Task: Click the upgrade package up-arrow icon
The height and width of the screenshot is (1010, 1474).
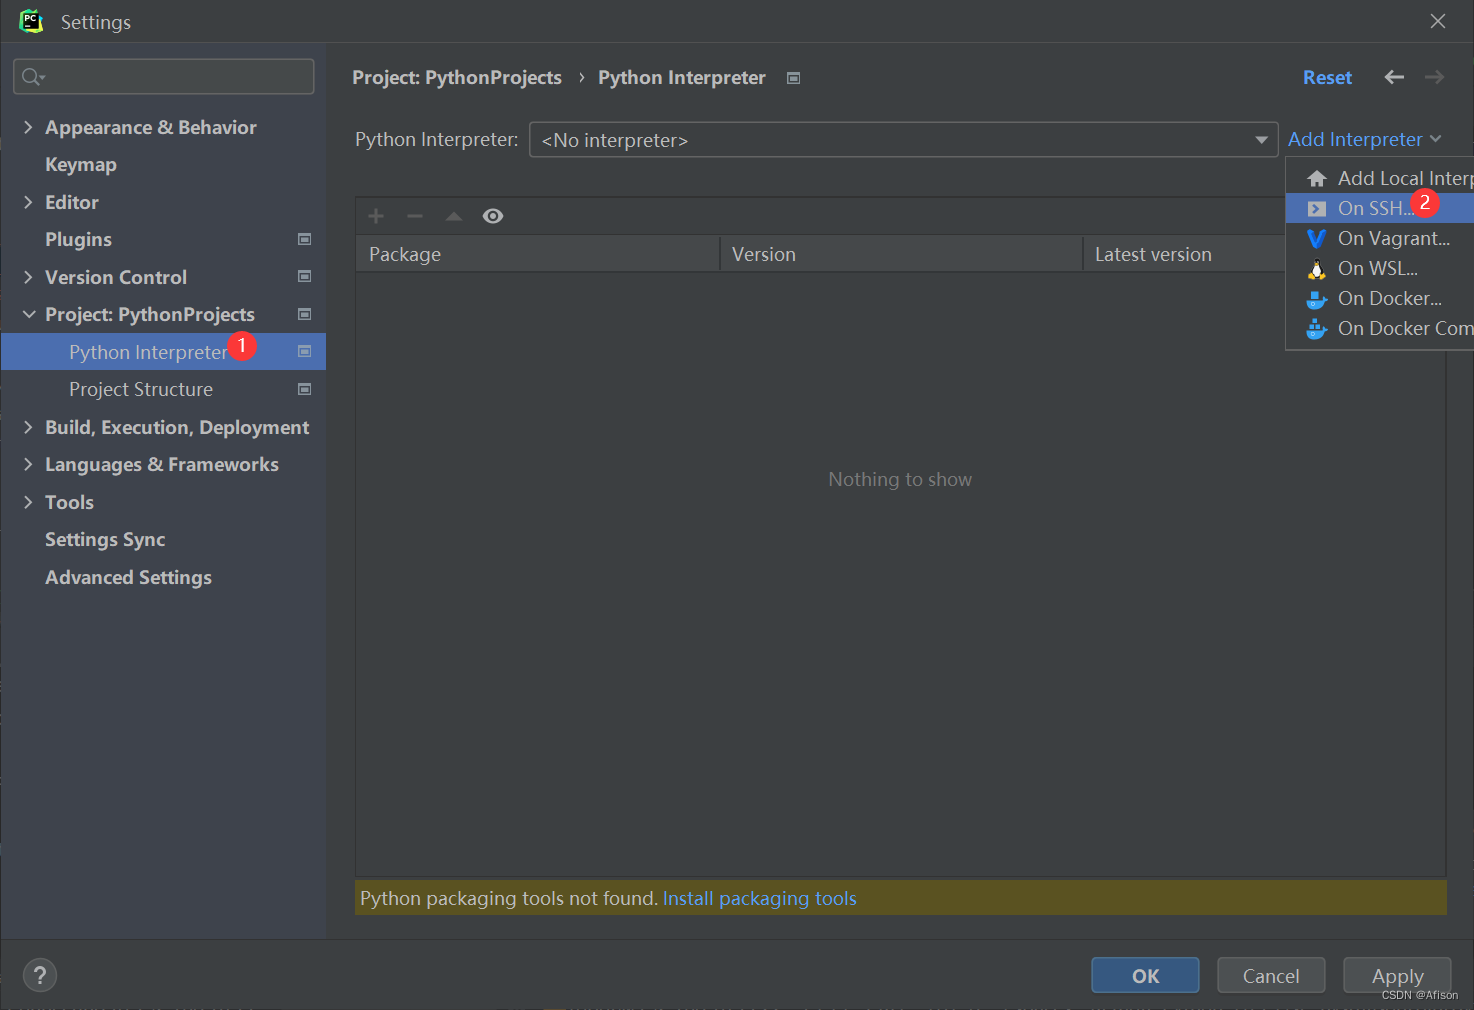Action: (x=454, y=216)
